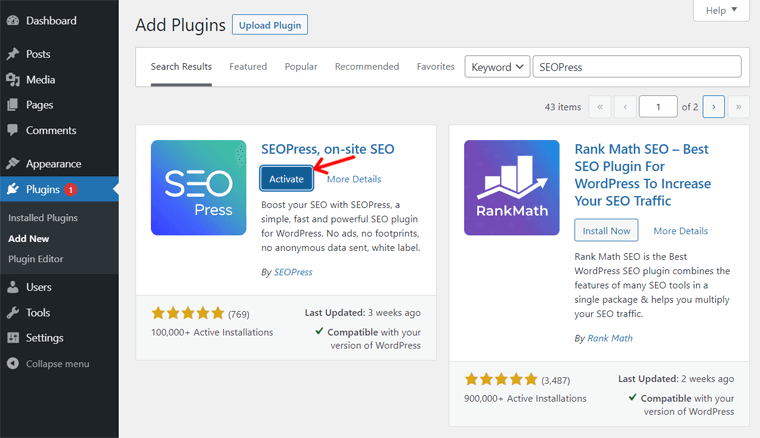The height and width of the screenshot is (438, 760).
Task: Click the RankMath plugin logo thumbnail
Action: click(x=512, y=188)
